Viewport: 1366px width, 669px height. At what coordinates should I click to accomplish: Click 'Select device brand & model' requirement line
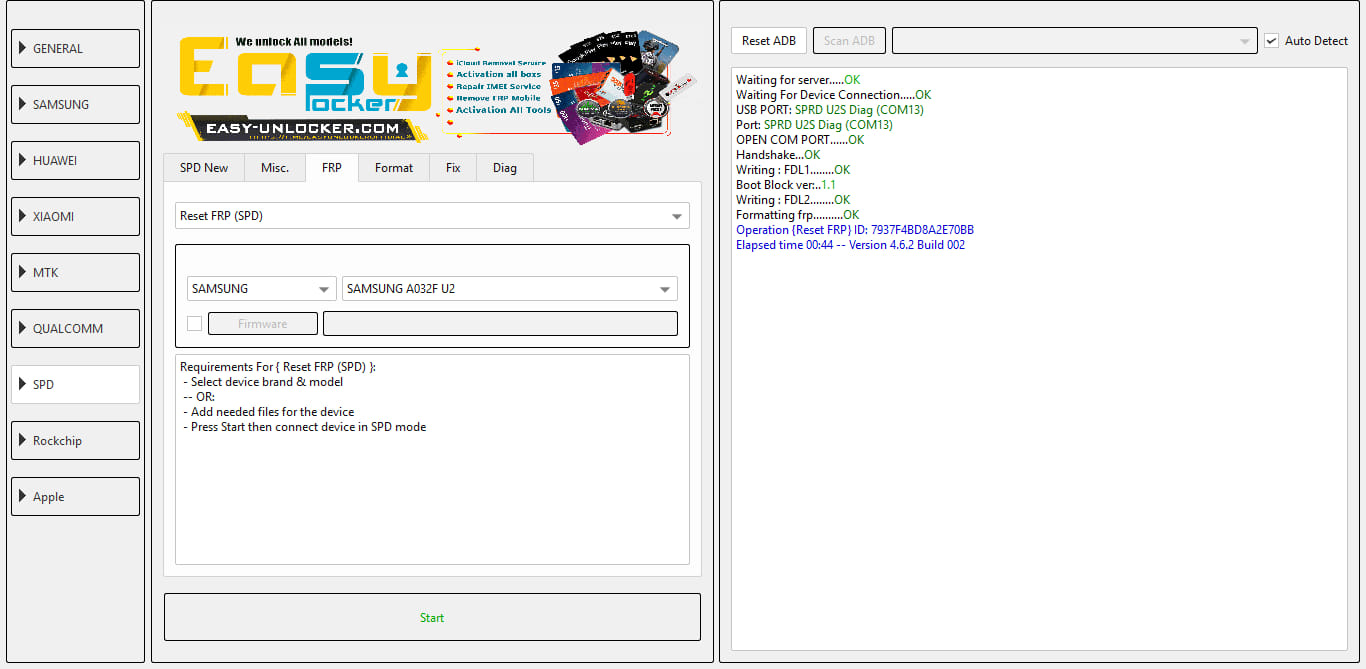(263, 382)
